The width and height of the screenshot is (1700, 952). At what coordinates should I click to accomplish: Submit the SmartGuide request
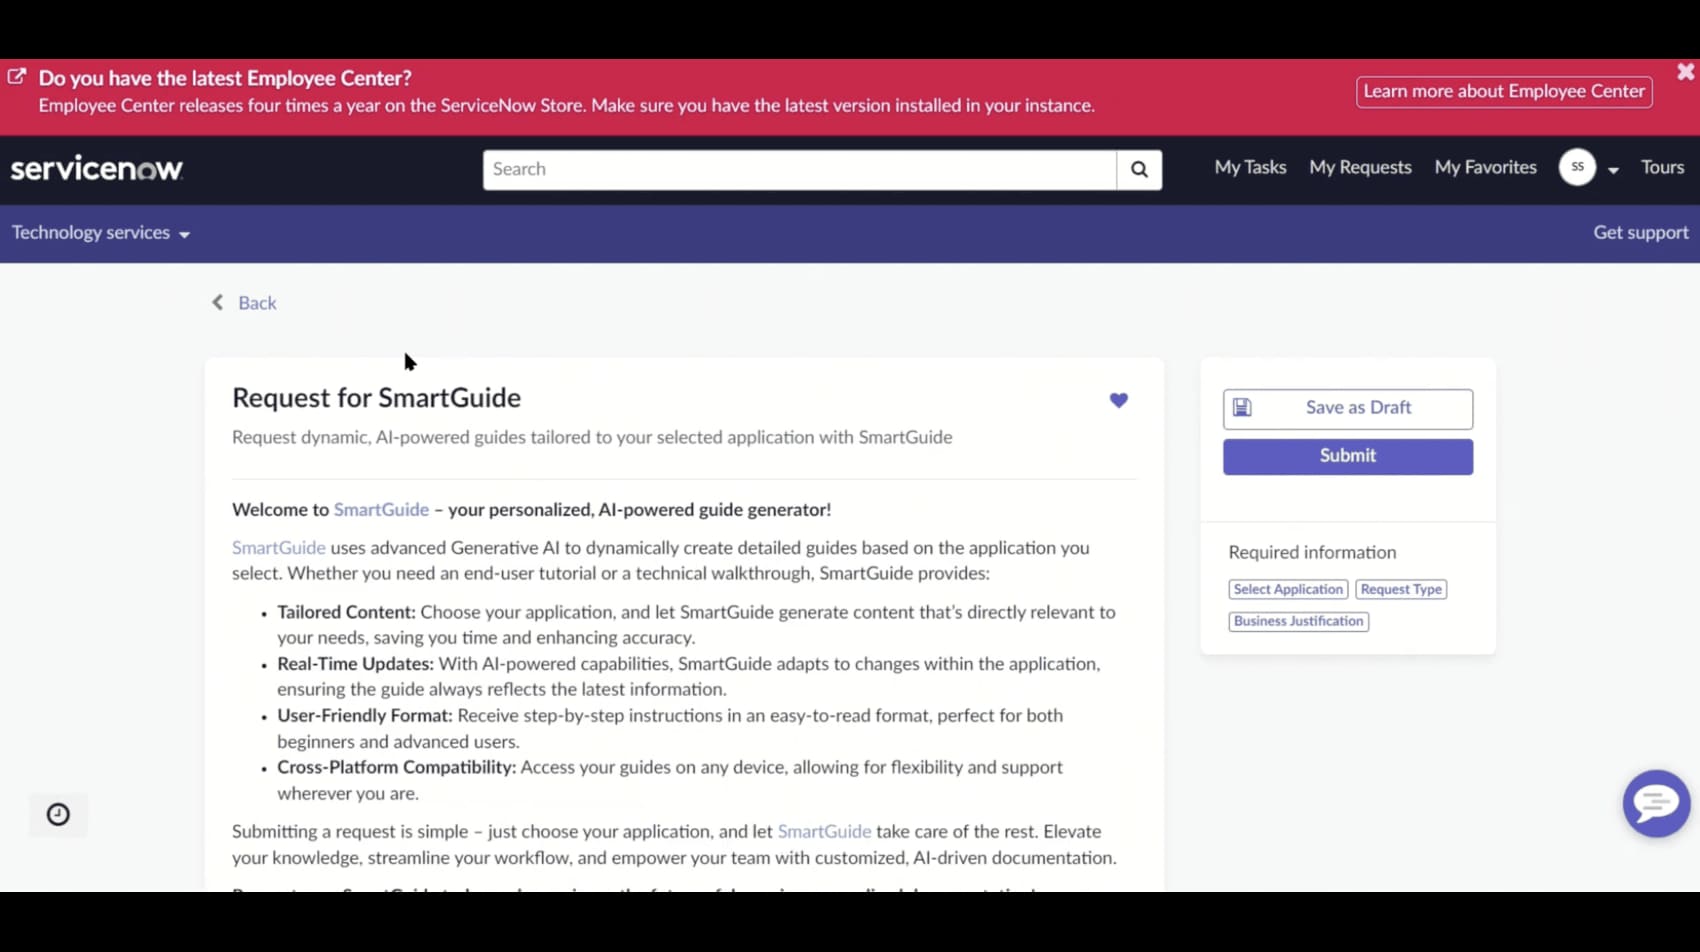[x=1347, y=456]
